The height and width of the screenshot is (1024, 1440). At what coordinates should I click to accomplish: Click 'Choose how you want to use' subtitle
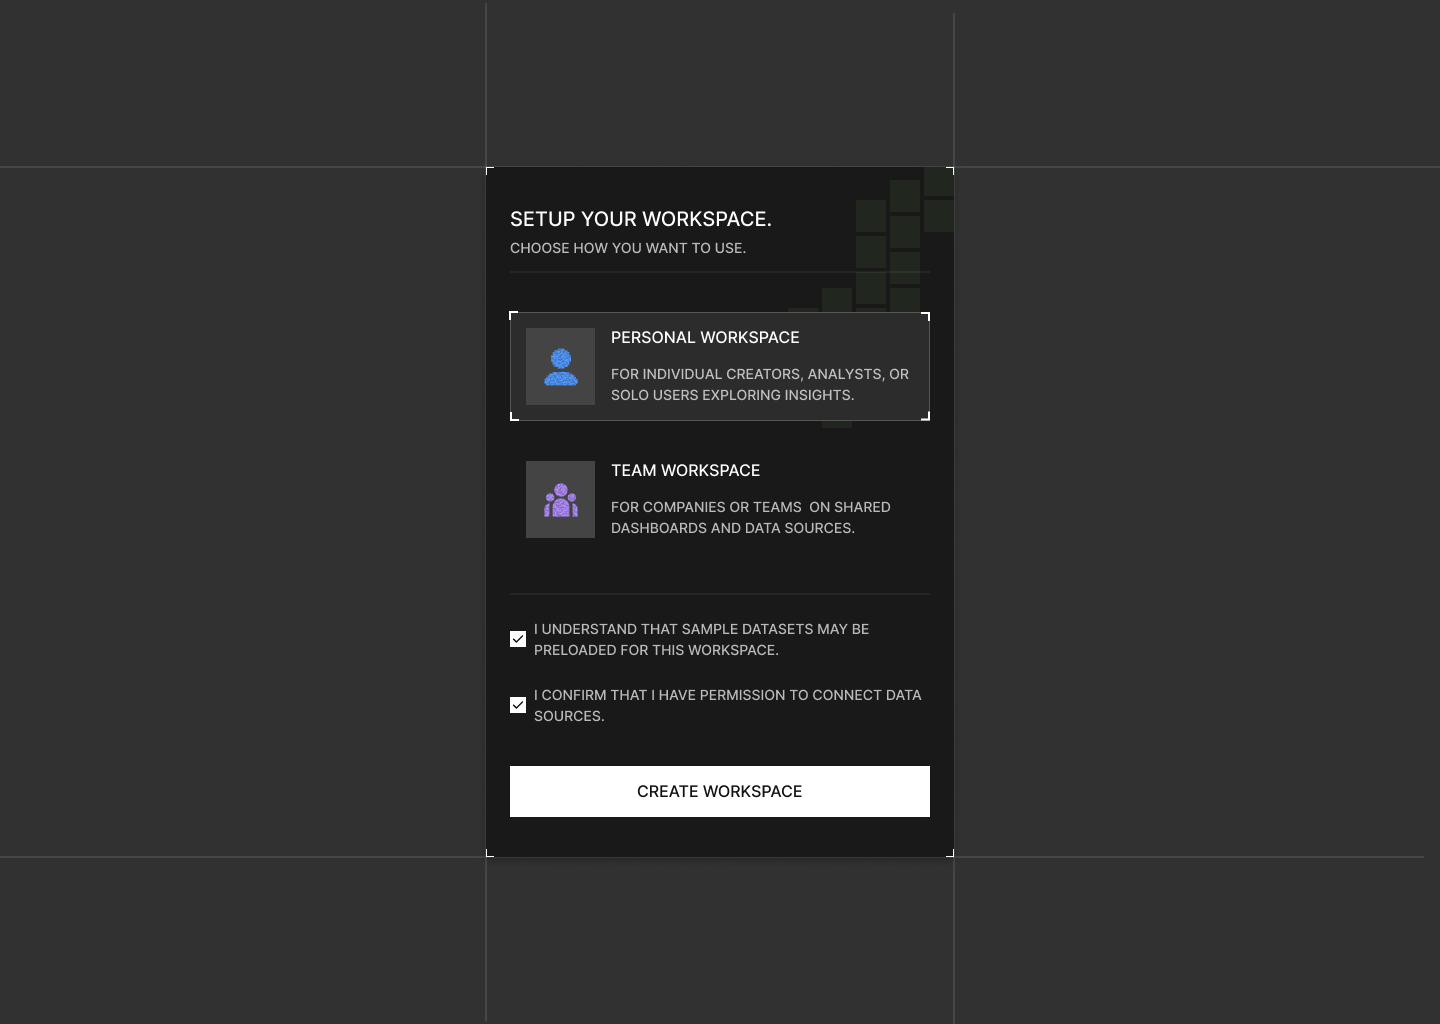pos(627,248)
